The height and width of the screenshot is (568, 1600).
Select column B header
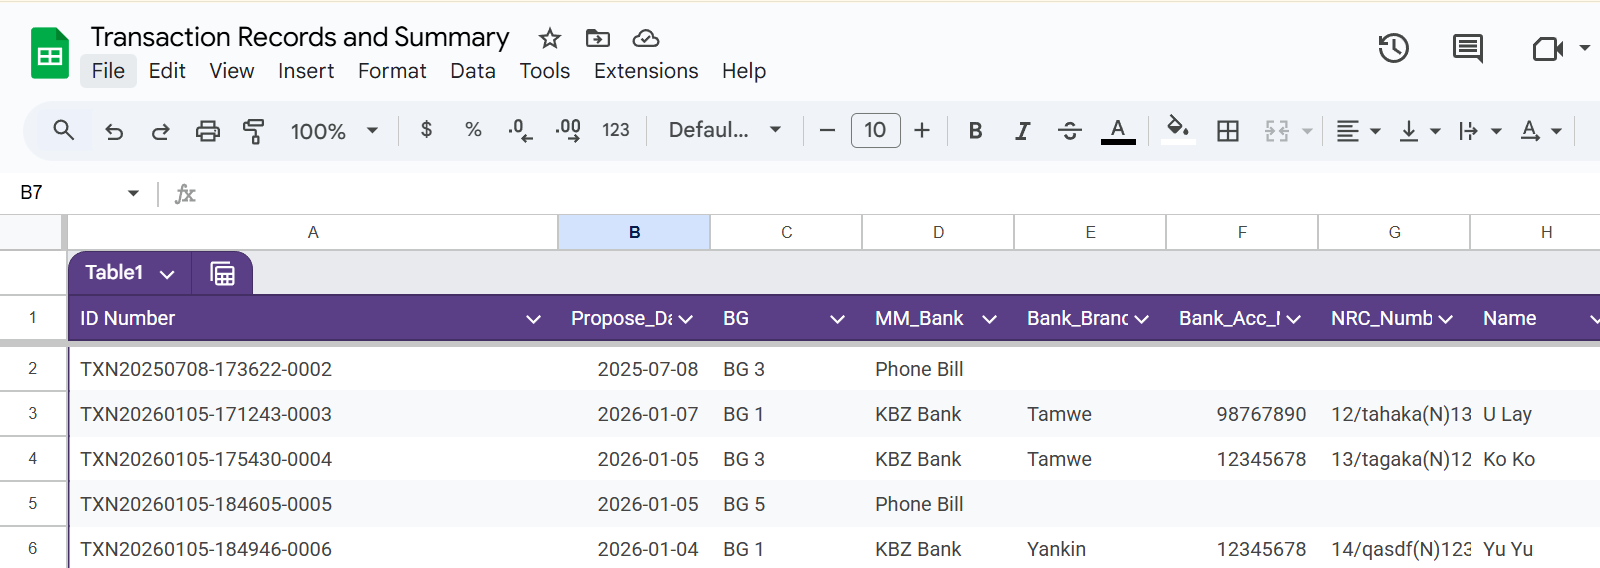click(634, 232)
